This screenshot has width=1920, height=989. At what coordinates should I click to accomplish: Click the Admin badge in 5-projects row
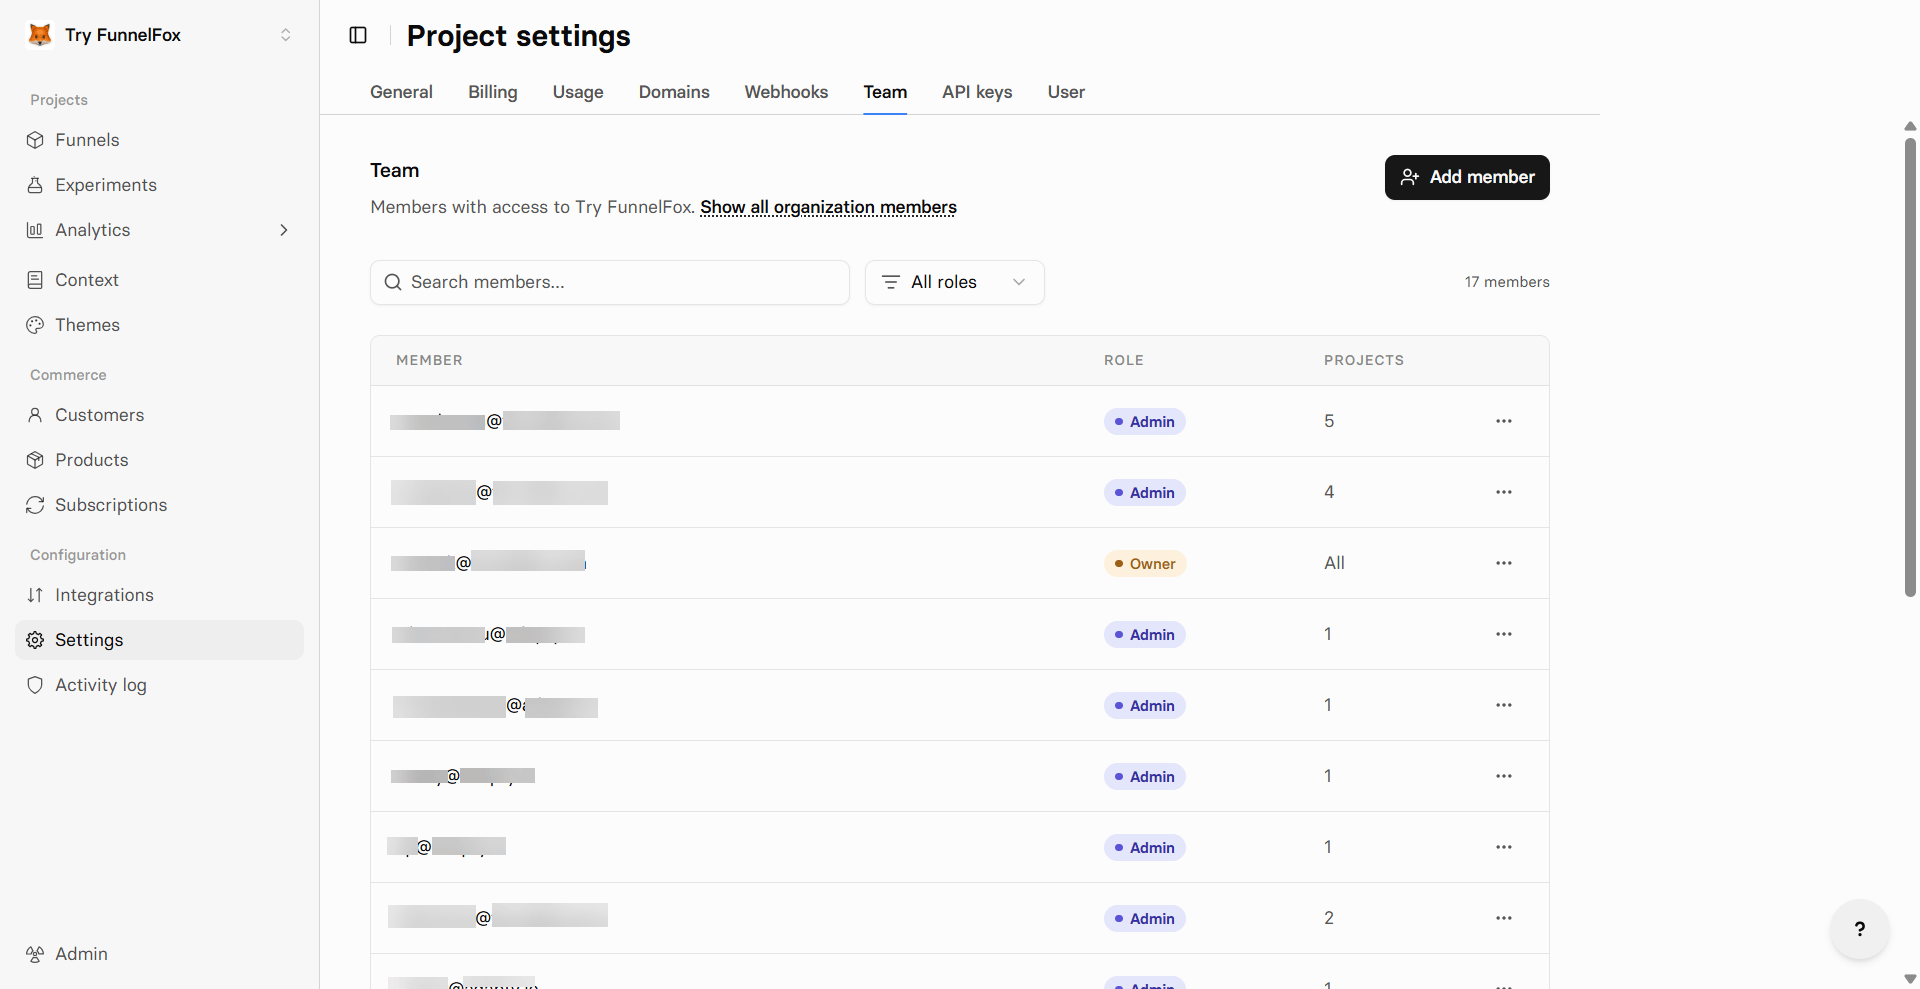[1145, 422]
